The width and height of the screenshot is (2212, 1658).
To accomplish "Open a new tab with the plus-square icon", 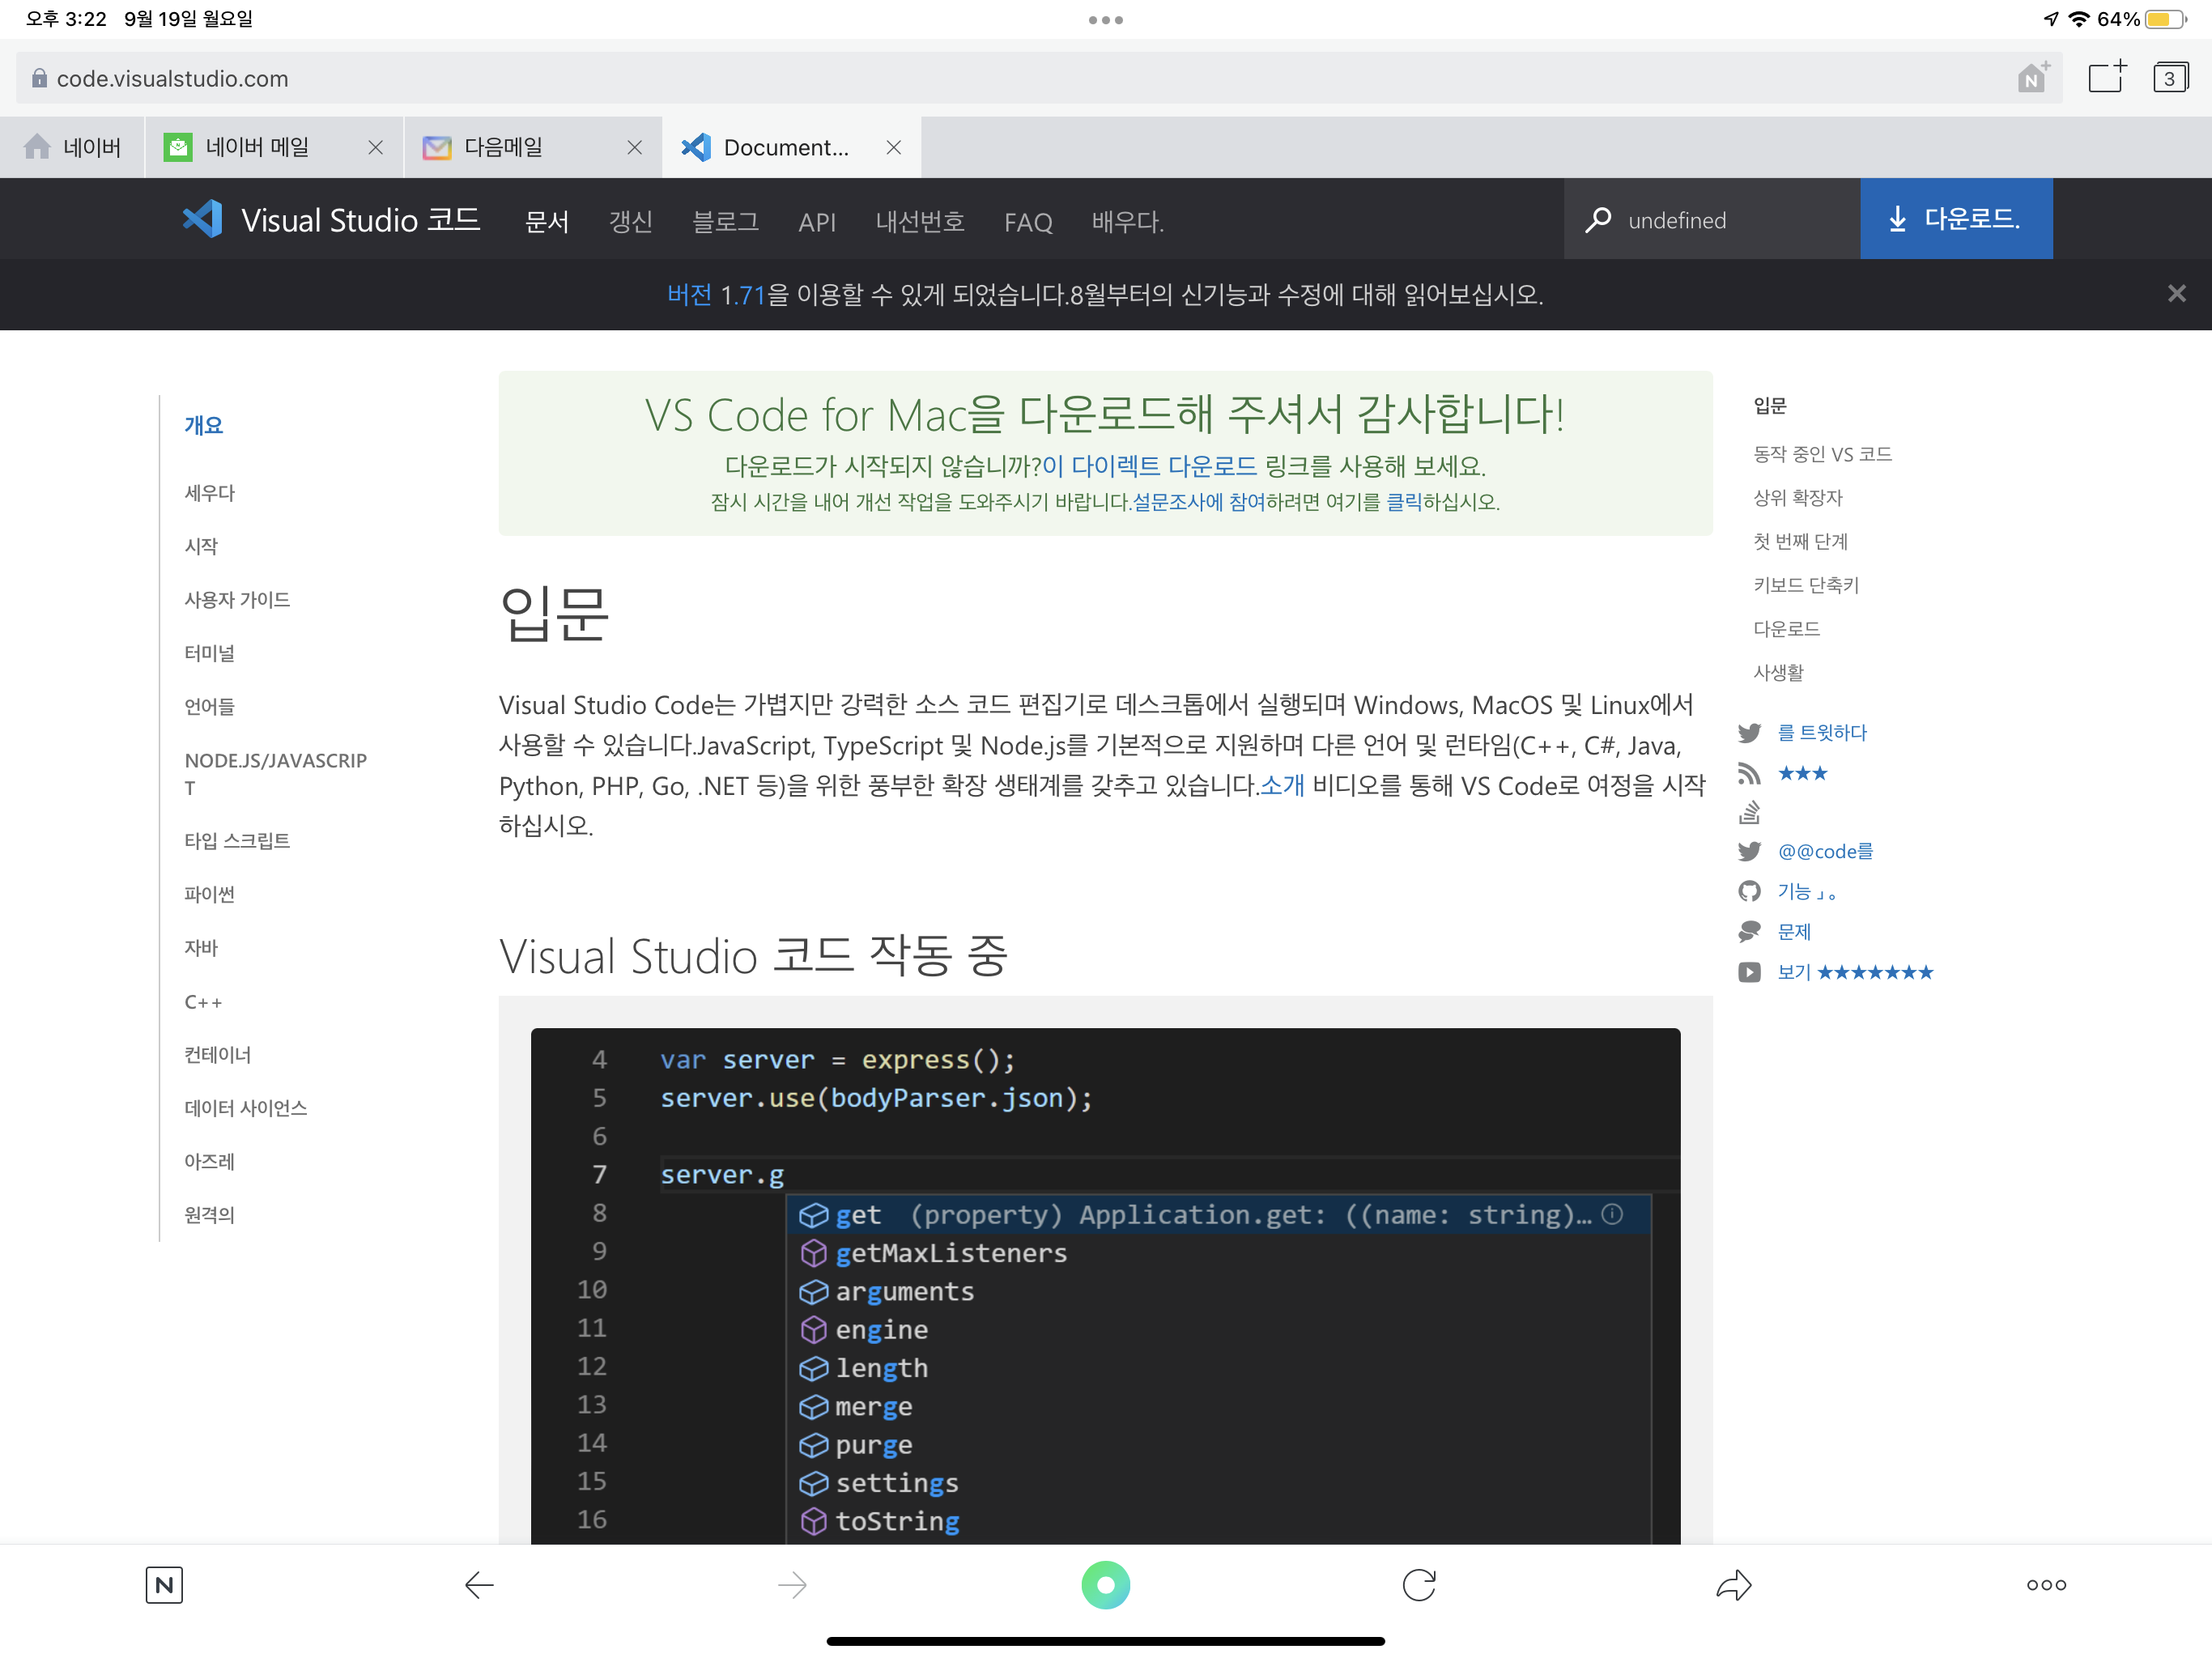I will 2107,77.
